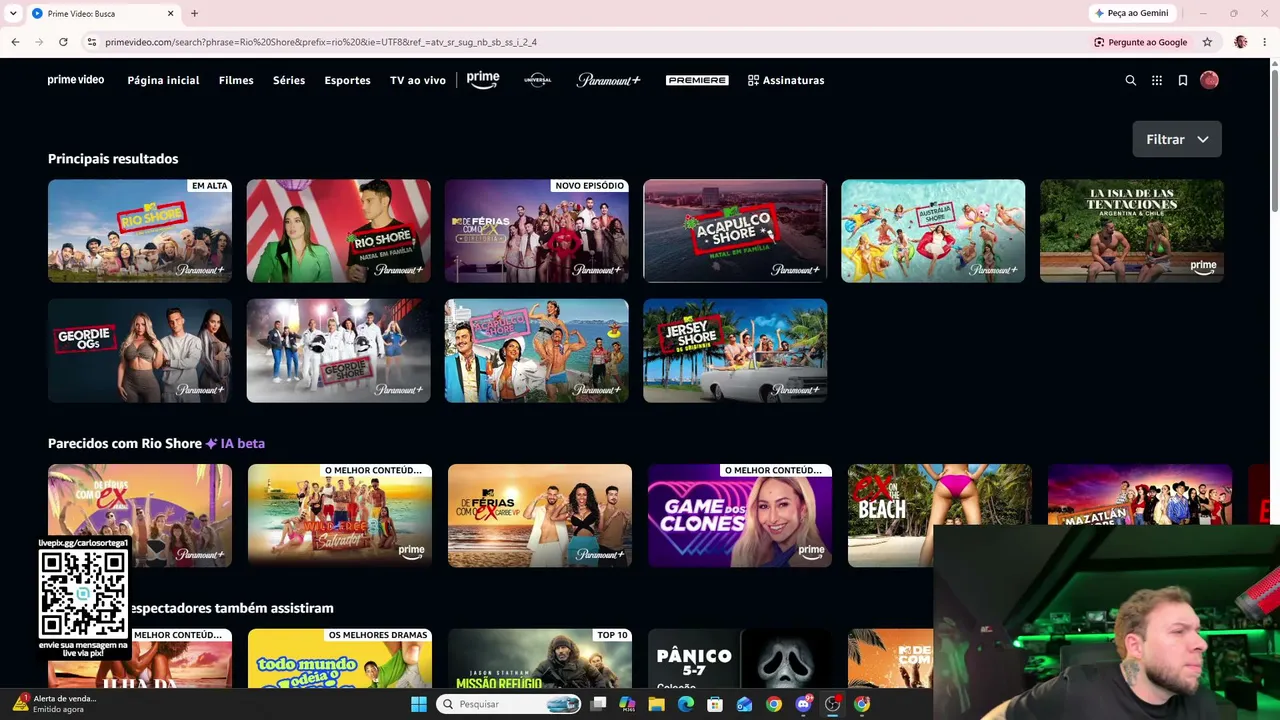Open the Wild Free Salvador thumbnail
This screenshot has width=1280, height=720.
tap(340, 516)
